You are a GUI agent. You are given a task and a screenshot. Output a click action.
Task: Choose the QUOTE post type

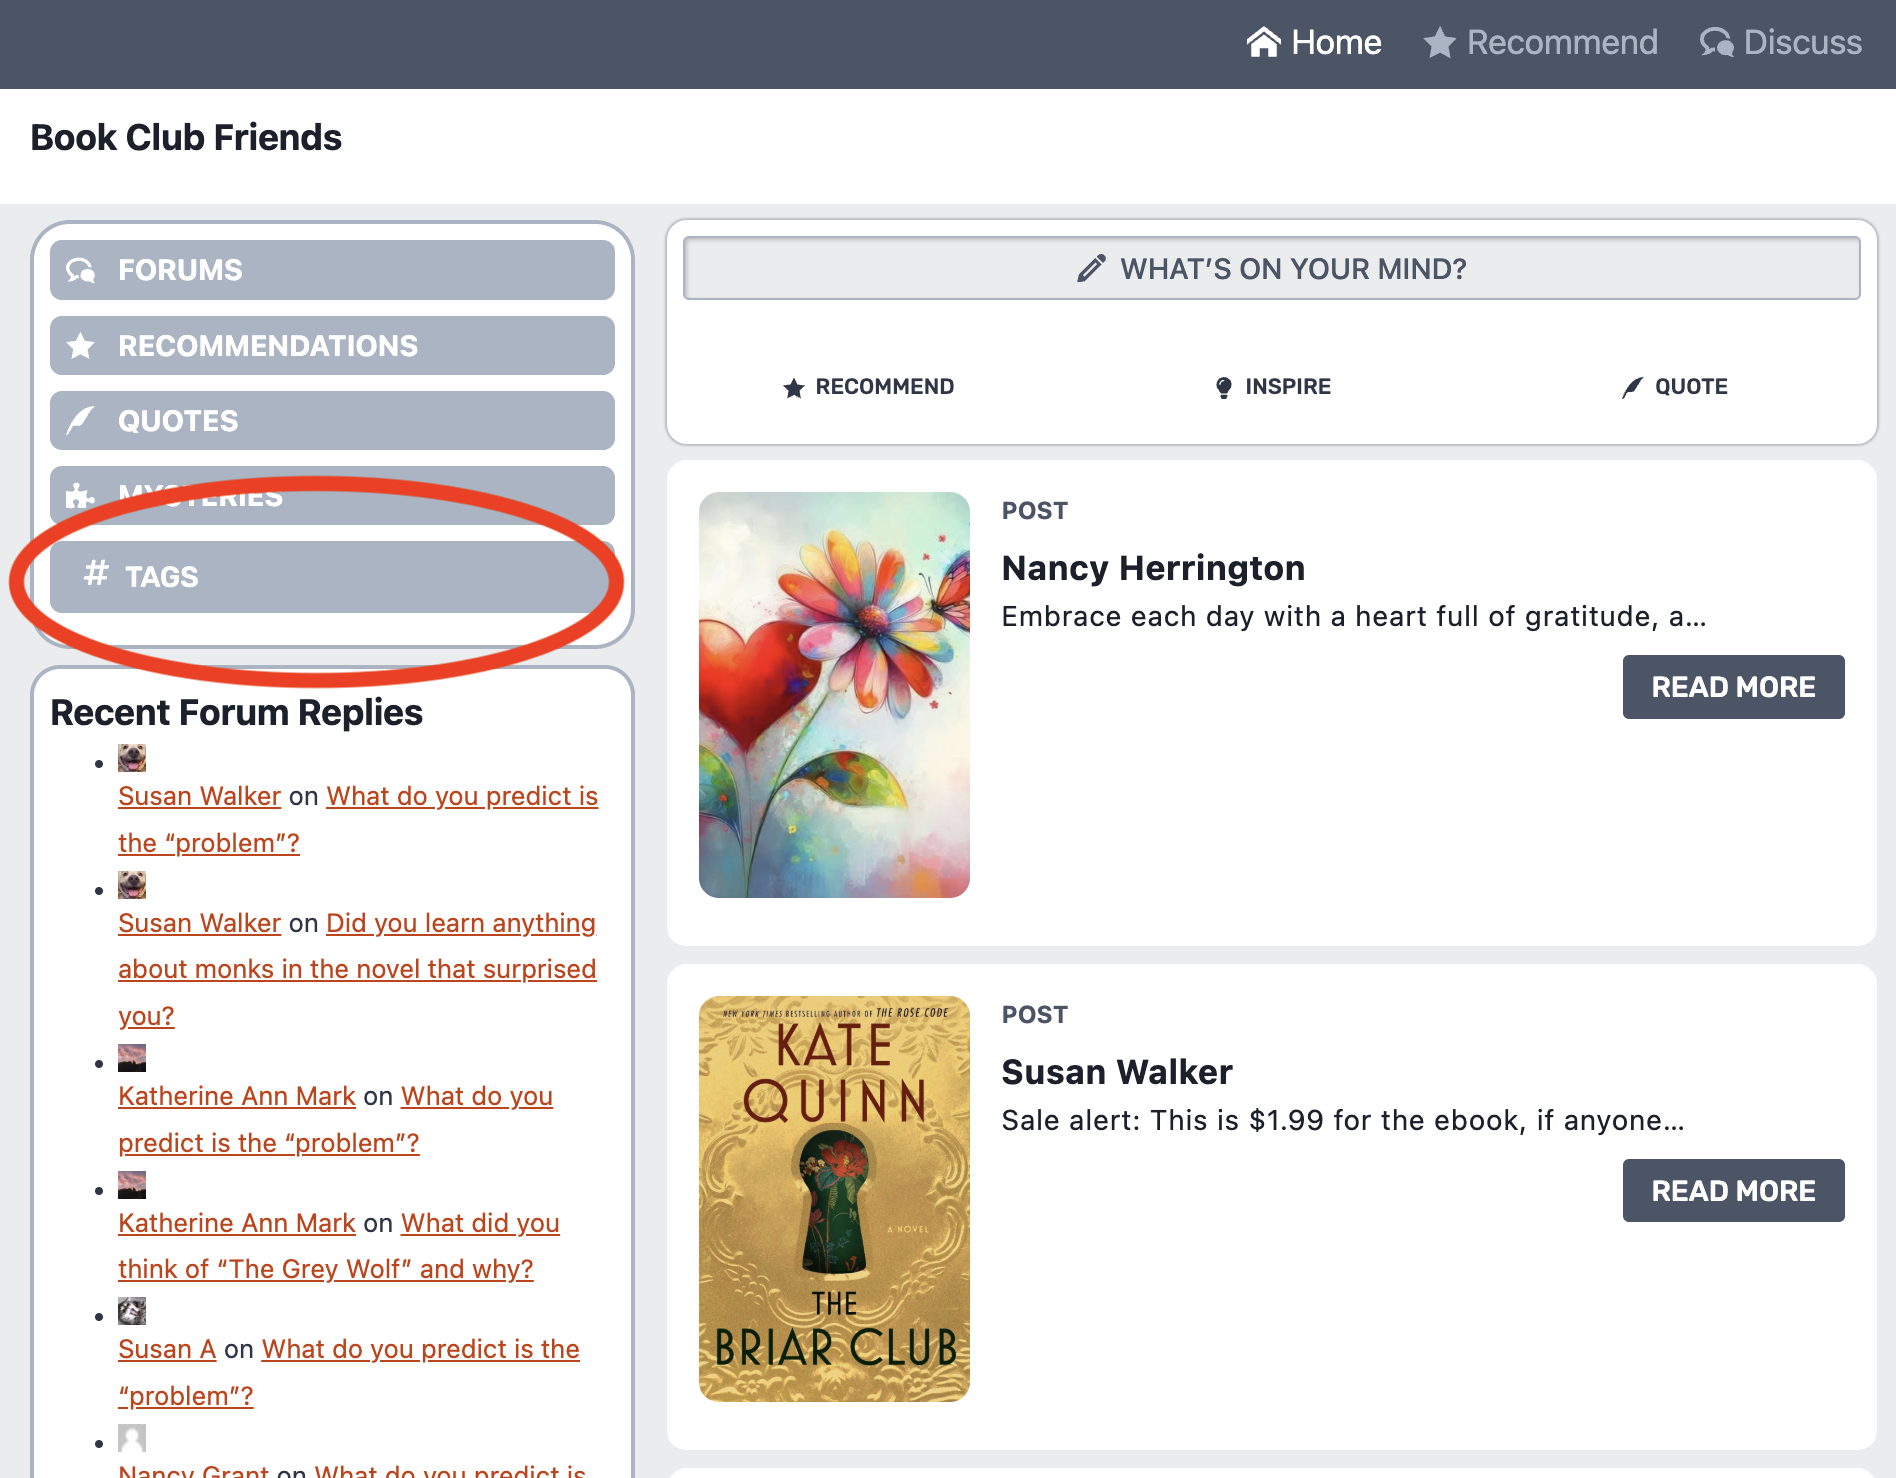tap(1675, 387)
